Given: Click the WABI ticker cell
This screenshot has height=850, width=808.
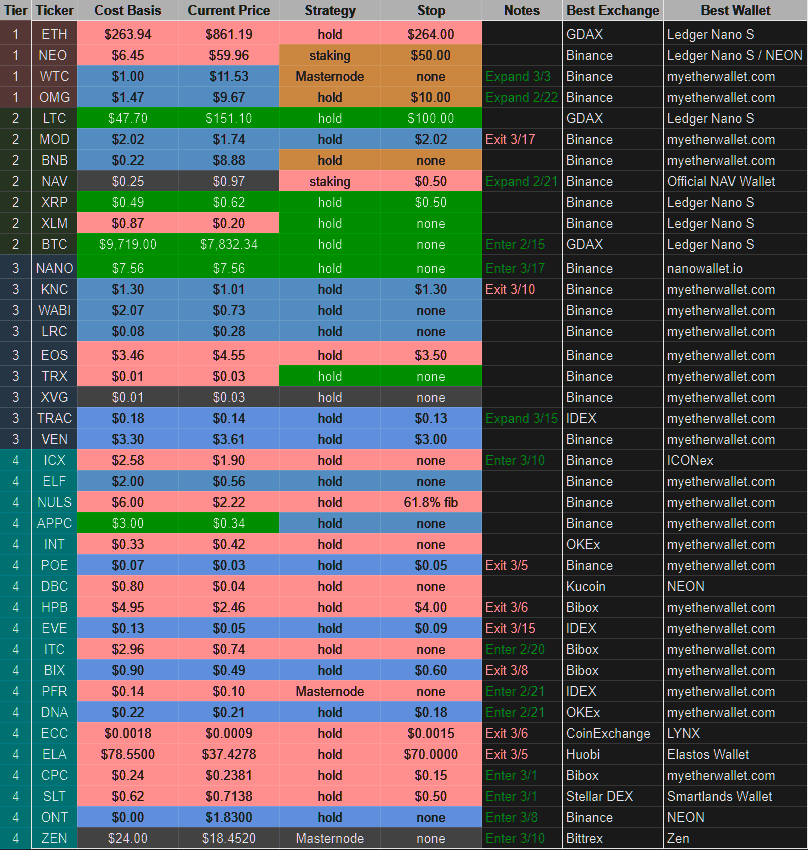Looking at the screenshot, I should click(x=54, y=310).
